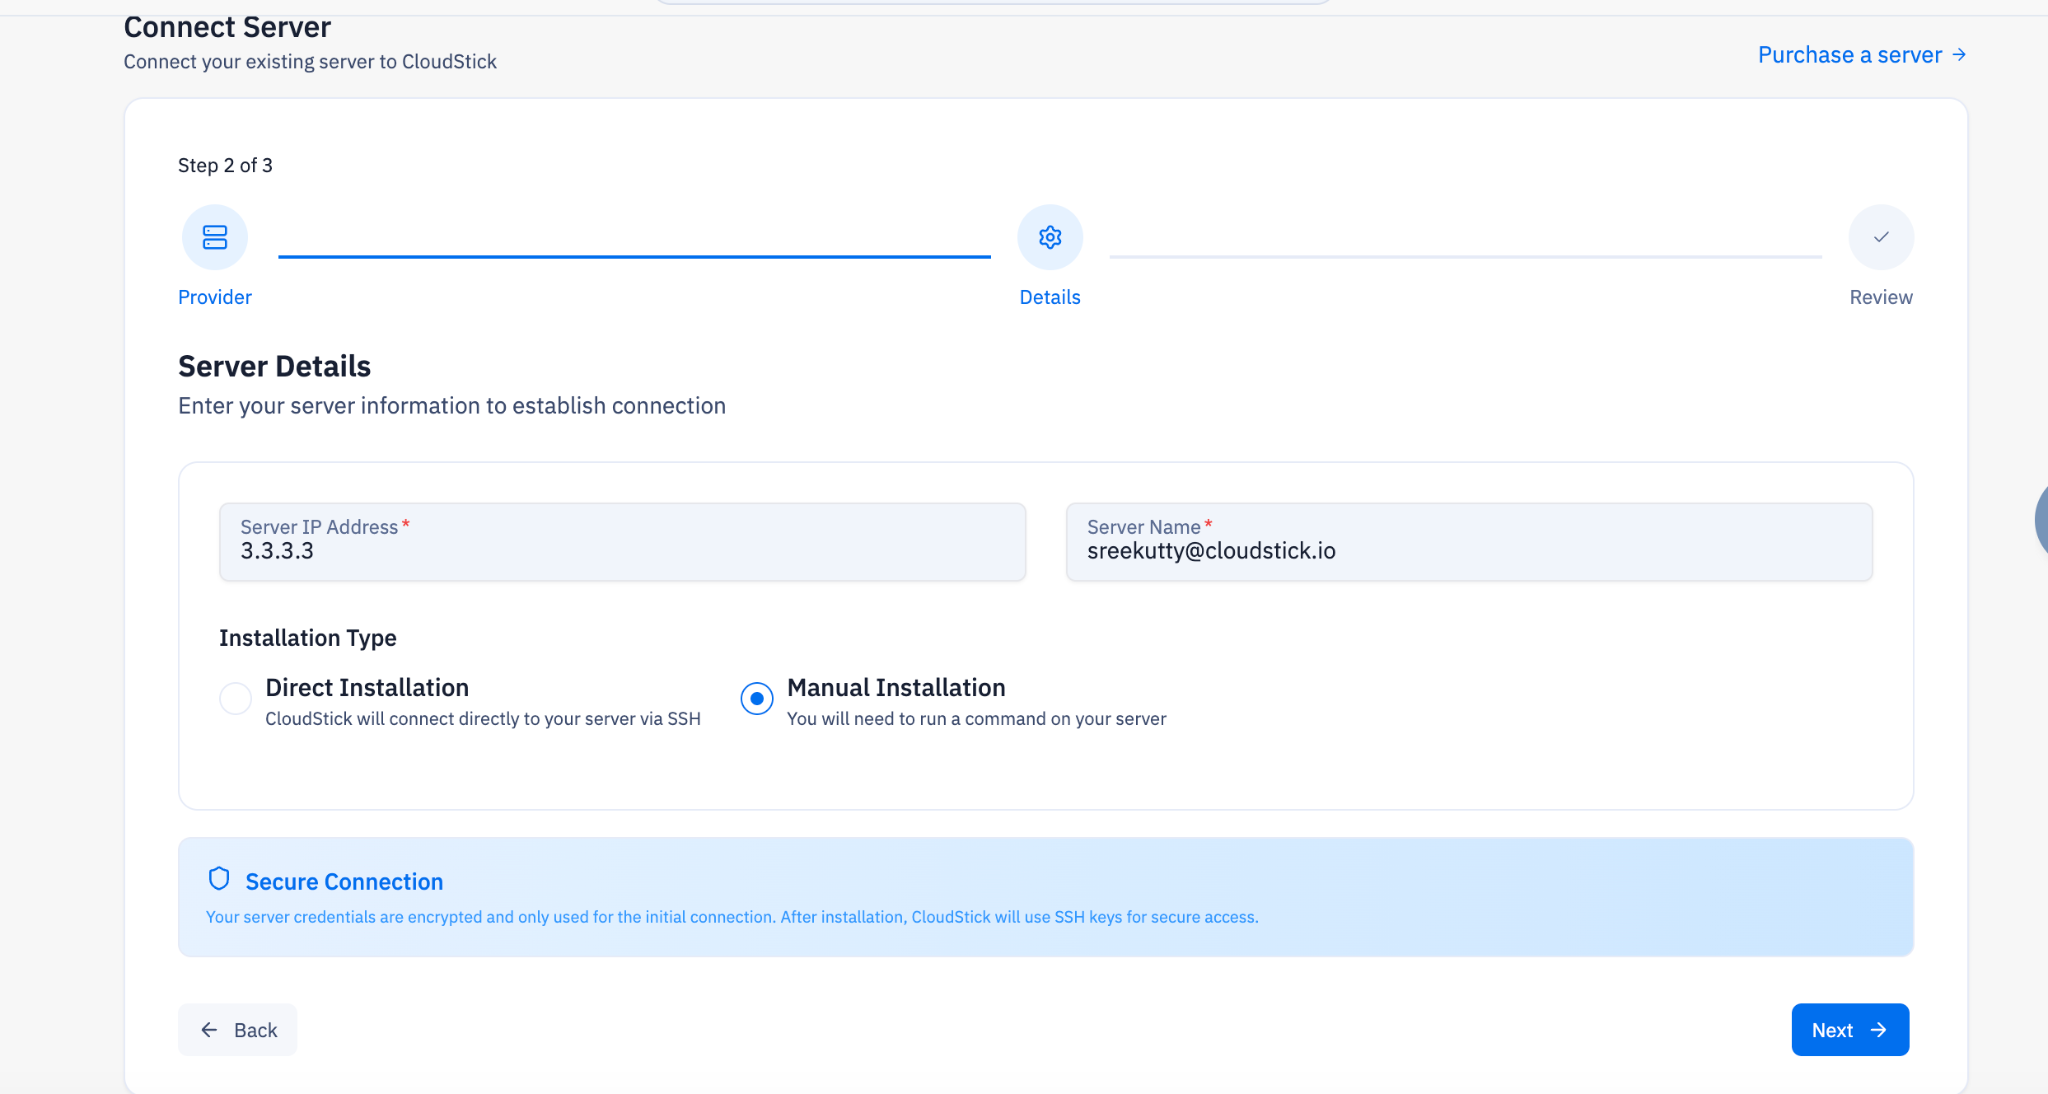Screen dimensions: 2048x1094
Task: Select Manual Installation radio button
Action: (x=757, y=698)
